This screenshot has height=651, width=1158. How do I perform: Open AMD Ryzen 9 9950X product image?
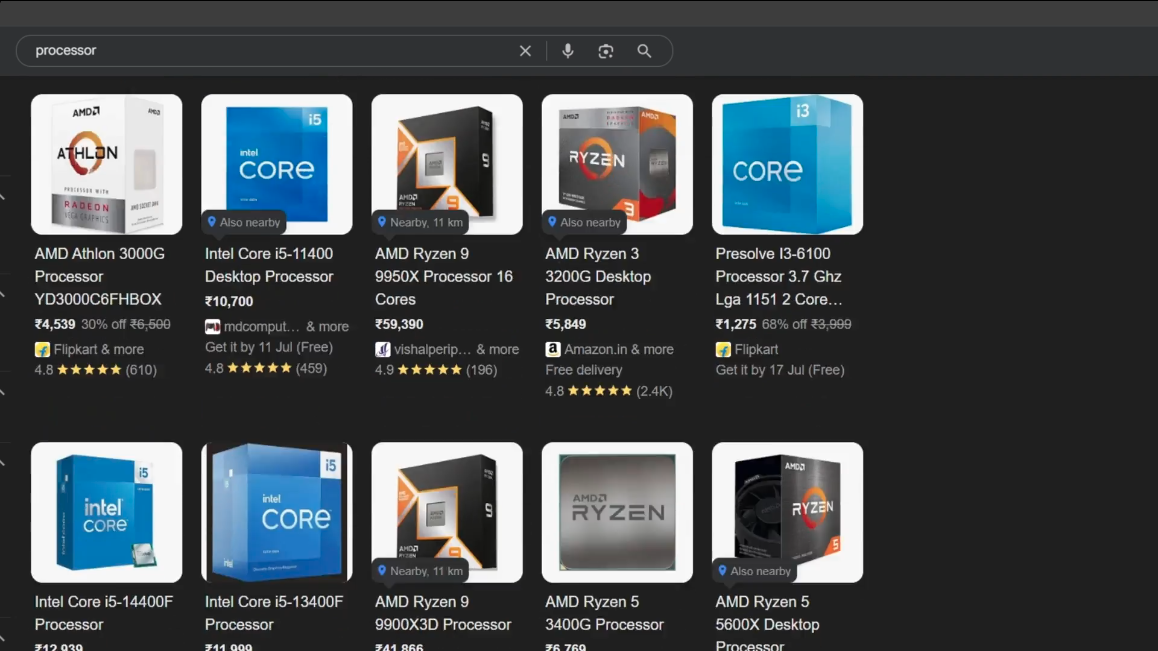[x=447, y=164]
